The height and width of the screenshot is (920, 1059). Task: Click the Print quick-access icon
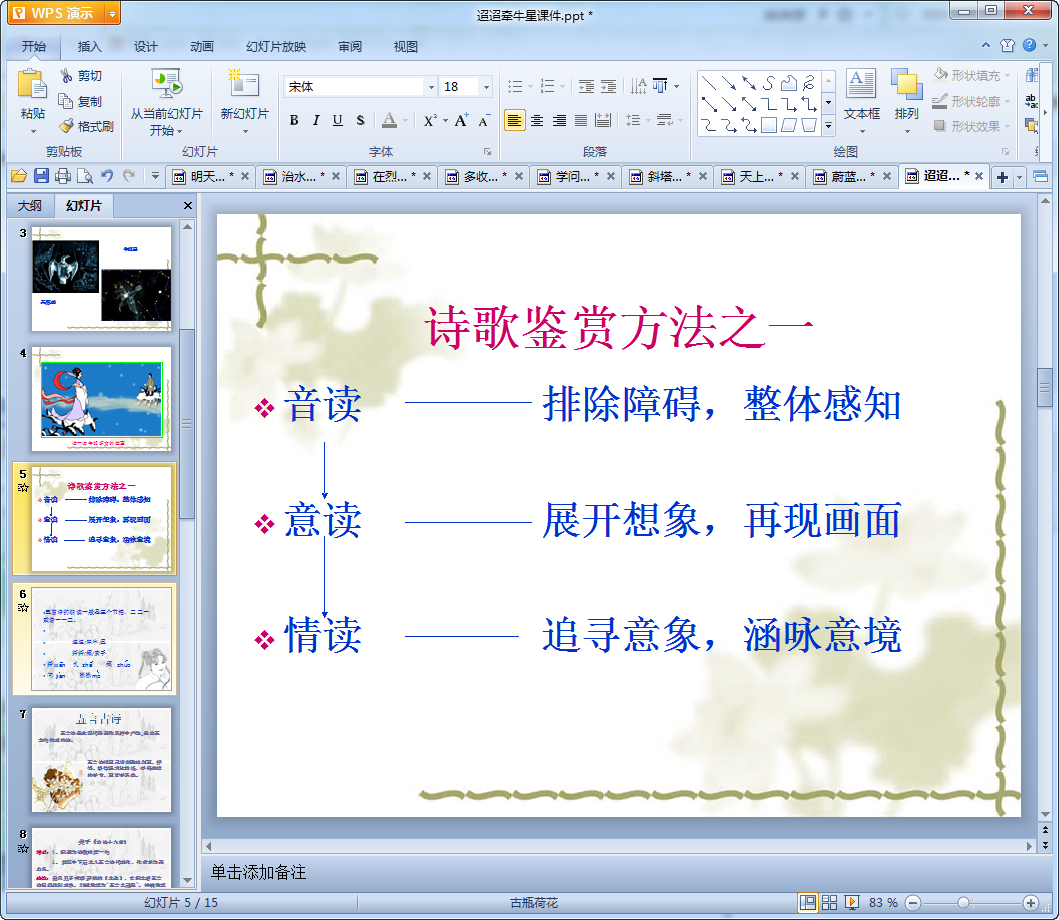(63, 176)
